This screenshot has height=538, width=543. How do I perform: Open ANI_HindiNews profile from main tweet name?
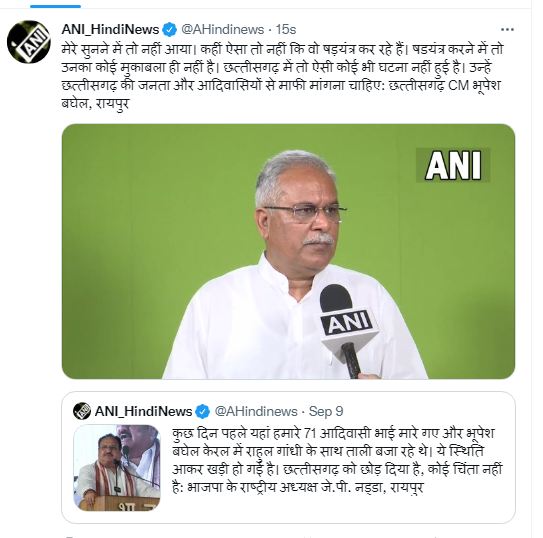pos(110,29)
